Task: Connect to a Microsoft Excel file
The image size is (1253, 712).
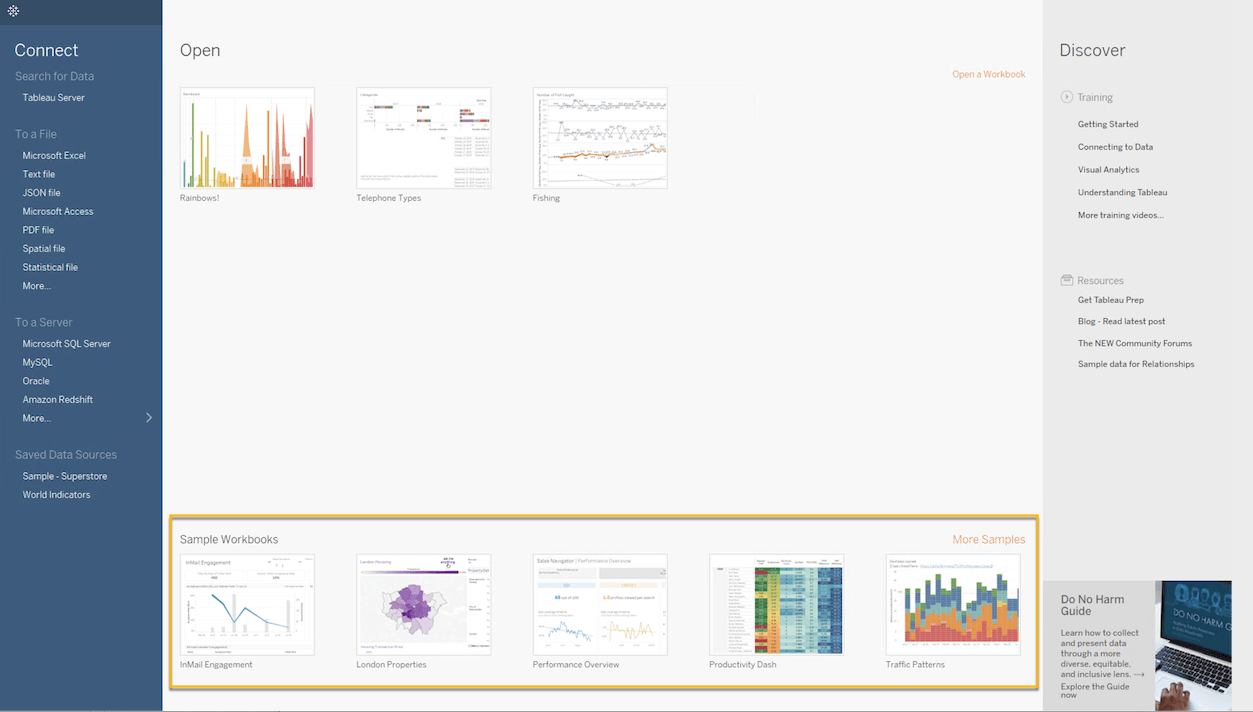Action: [x=54, y=156]
